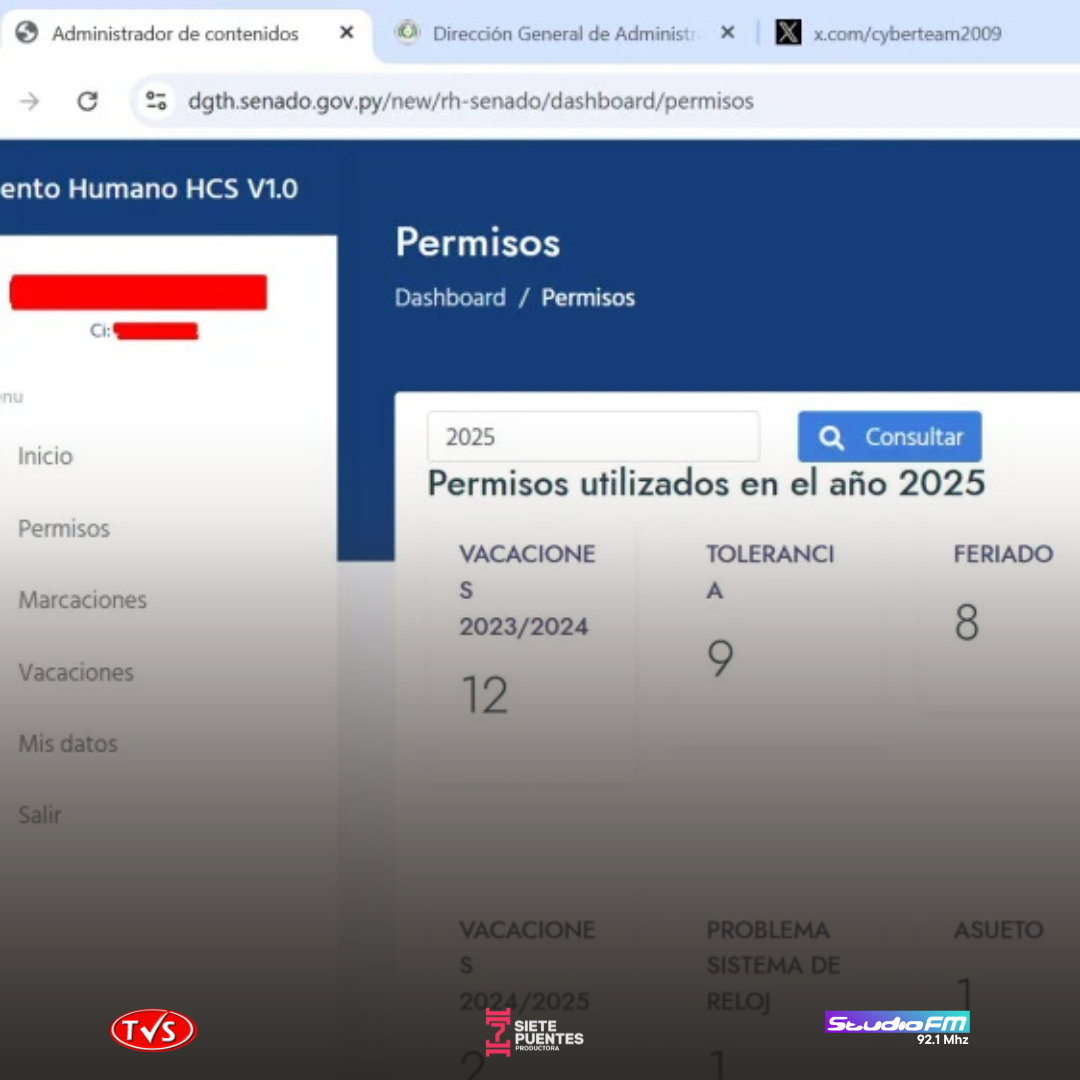Close the Administrador de contenidos tab
The height and width of the screenshot is (1080, 1080).
[346, 33]
